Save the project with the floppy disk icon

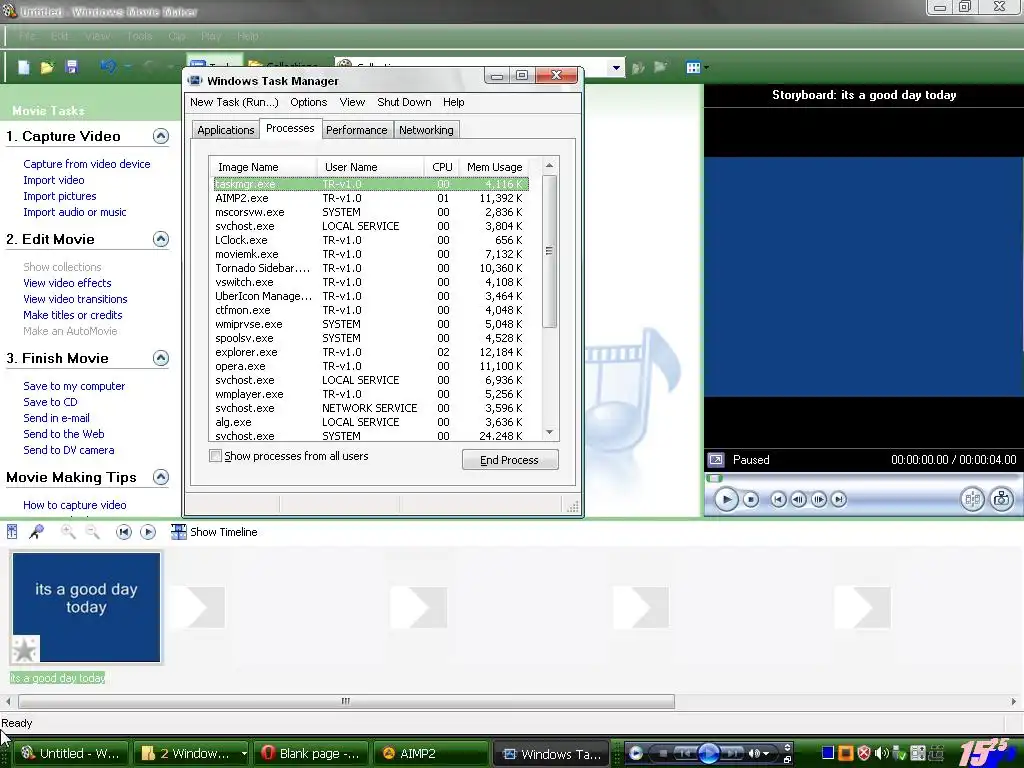click(x=72, y=67)
